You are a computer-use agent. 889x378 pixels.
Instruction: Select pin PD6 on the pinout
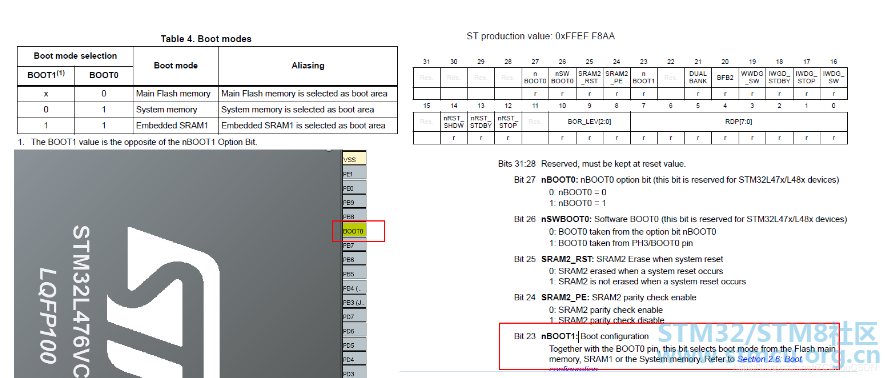tap(354, 331)
